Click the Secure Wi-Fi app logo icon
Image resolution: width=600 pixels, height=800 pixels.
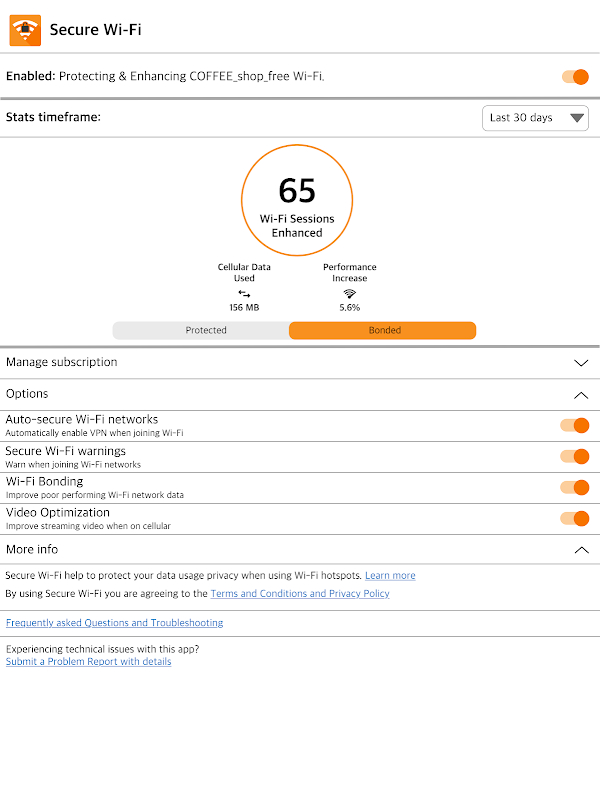point(25,29)
